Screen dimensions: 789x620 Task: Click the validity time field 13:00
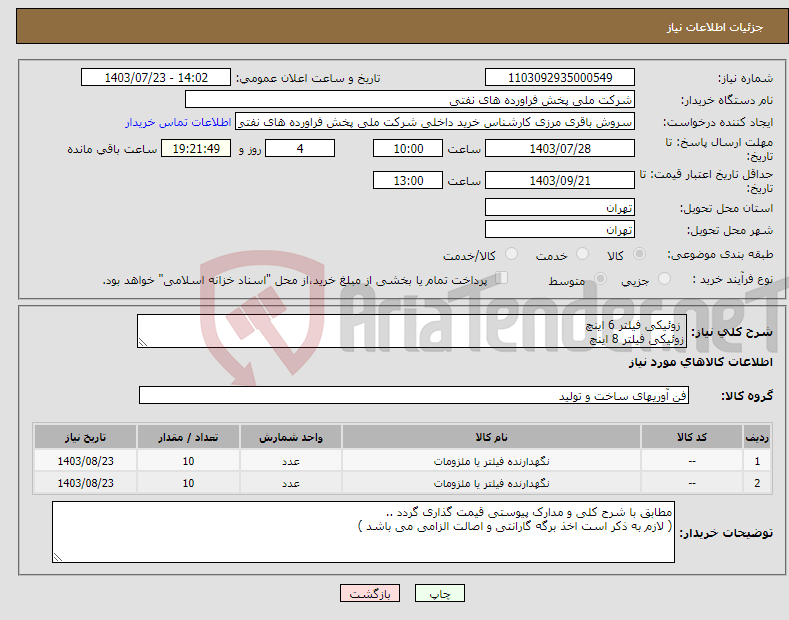tap(408, 180)
